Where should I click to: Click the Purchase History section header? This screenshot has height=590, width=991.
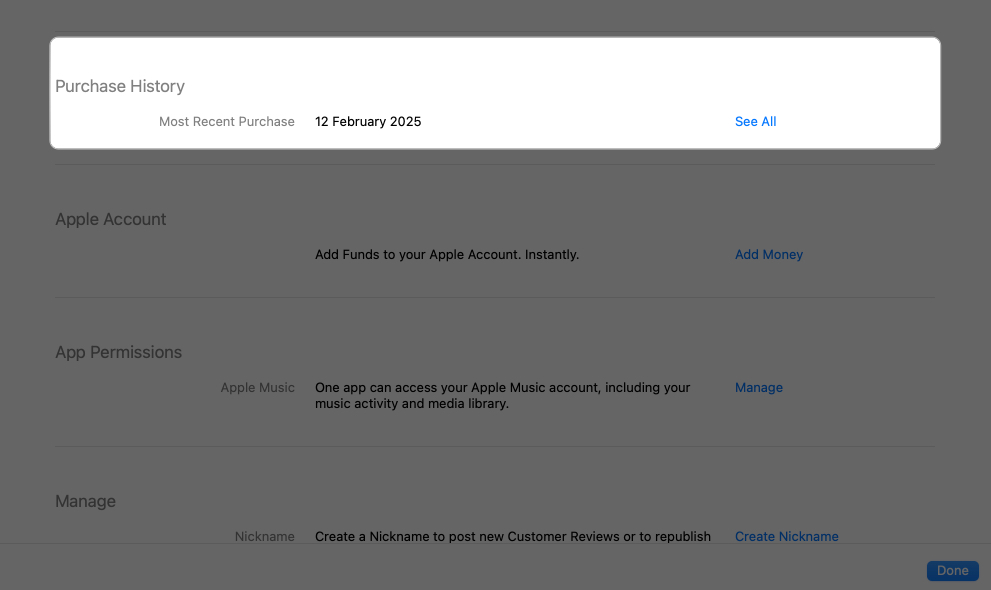pos(119,86)
